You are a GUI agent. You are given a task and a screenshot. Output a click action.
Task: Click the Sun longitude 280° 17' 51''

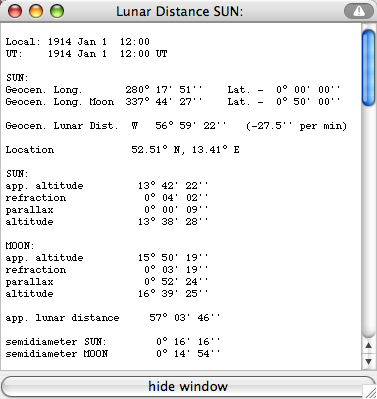(164, 90)
